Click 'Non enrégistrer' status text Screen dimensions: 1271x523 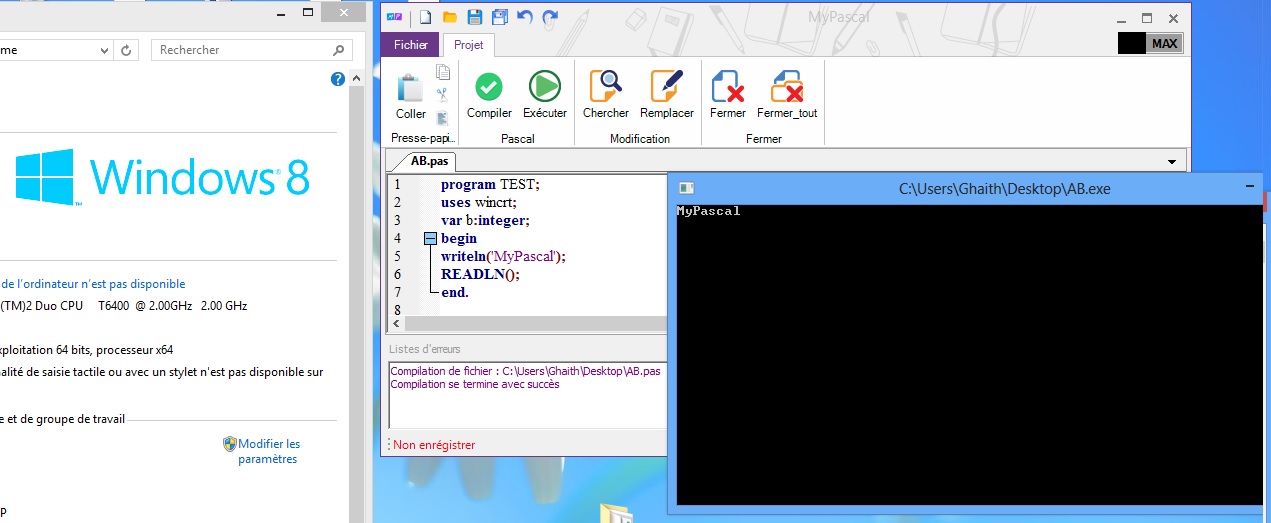tap(434, 445)
